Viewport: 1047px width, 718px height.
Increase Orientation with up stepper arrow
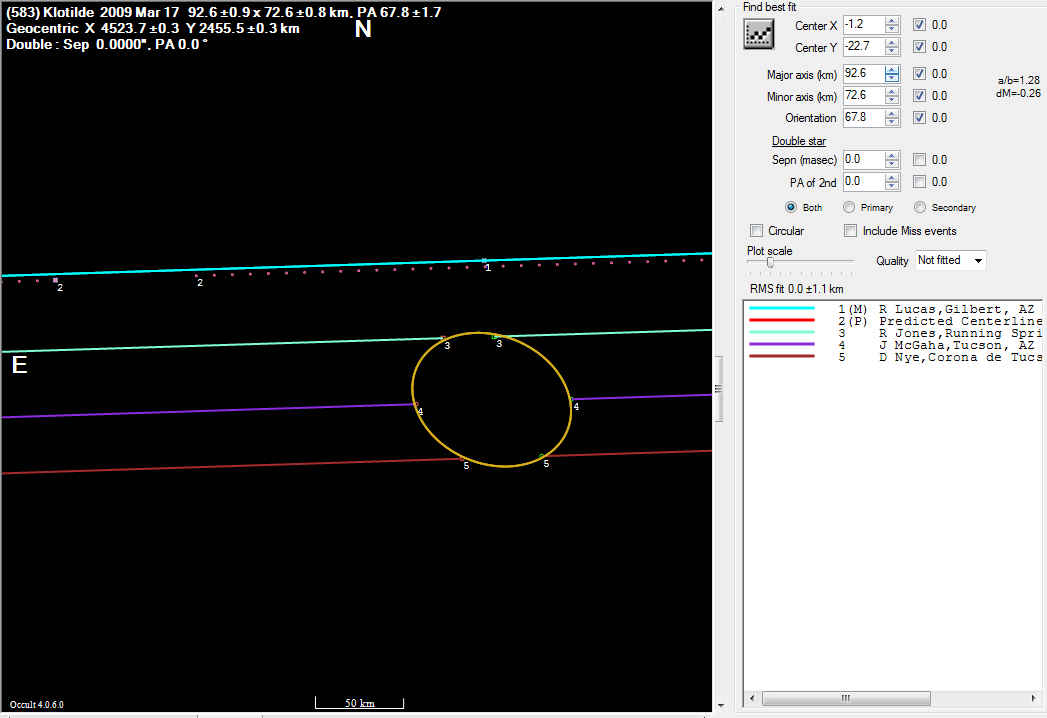point(892,114)
